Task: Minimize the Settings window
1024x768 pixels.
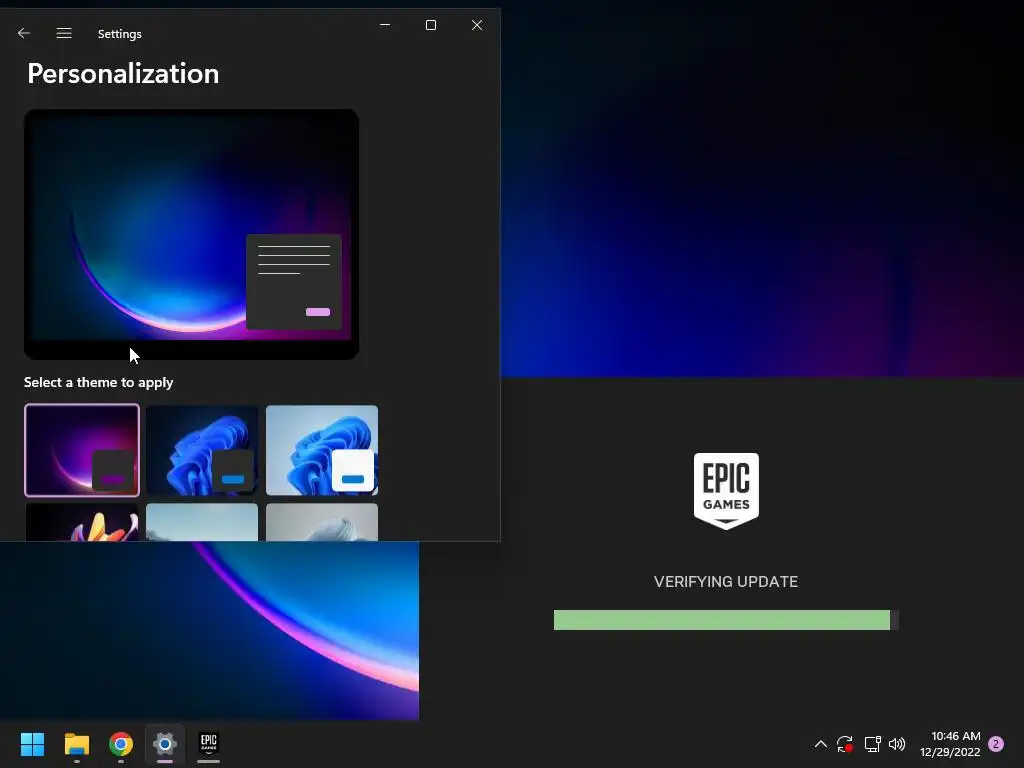Action: (x=385, y=25)
